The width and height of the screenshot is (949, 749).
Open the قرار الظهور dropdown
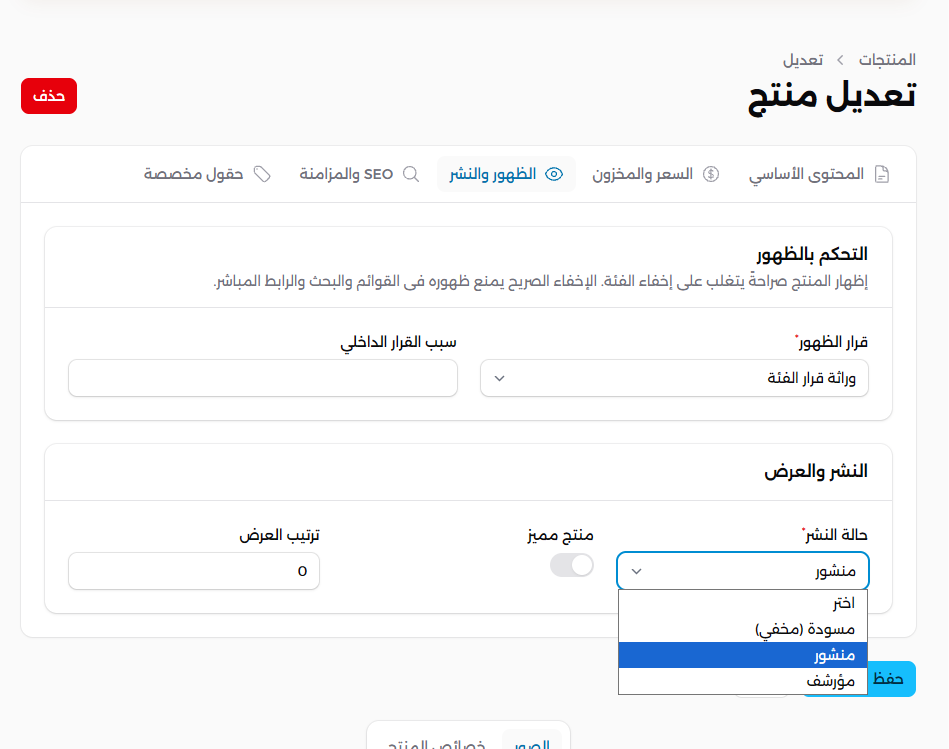(674, 378)
